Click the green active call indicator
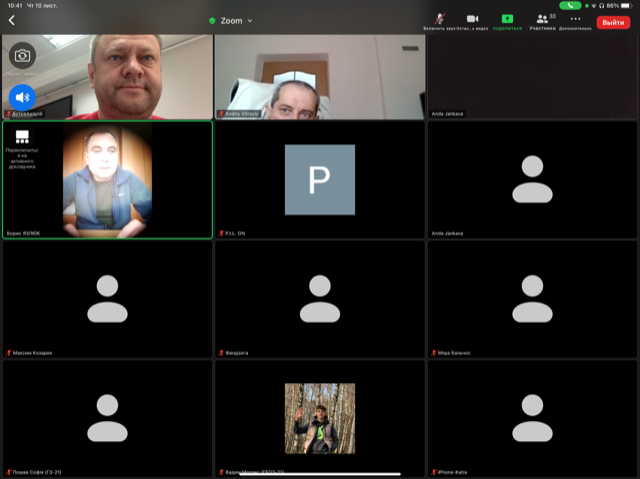640x479 pixels. point(570,6)
